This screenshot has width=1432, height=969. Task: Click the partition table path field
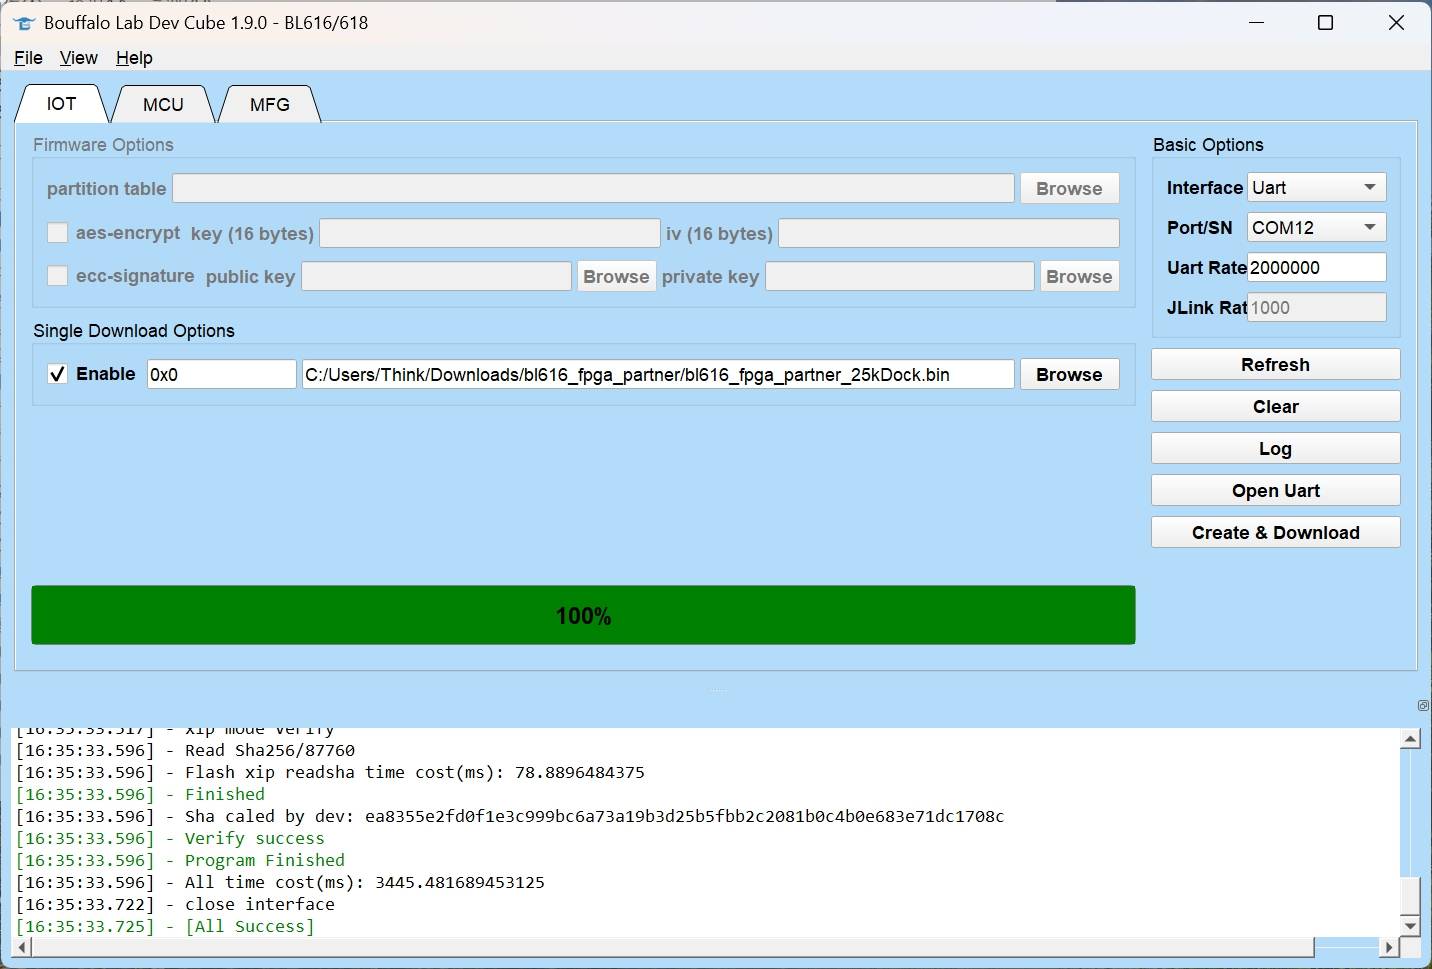pos(594,188)
